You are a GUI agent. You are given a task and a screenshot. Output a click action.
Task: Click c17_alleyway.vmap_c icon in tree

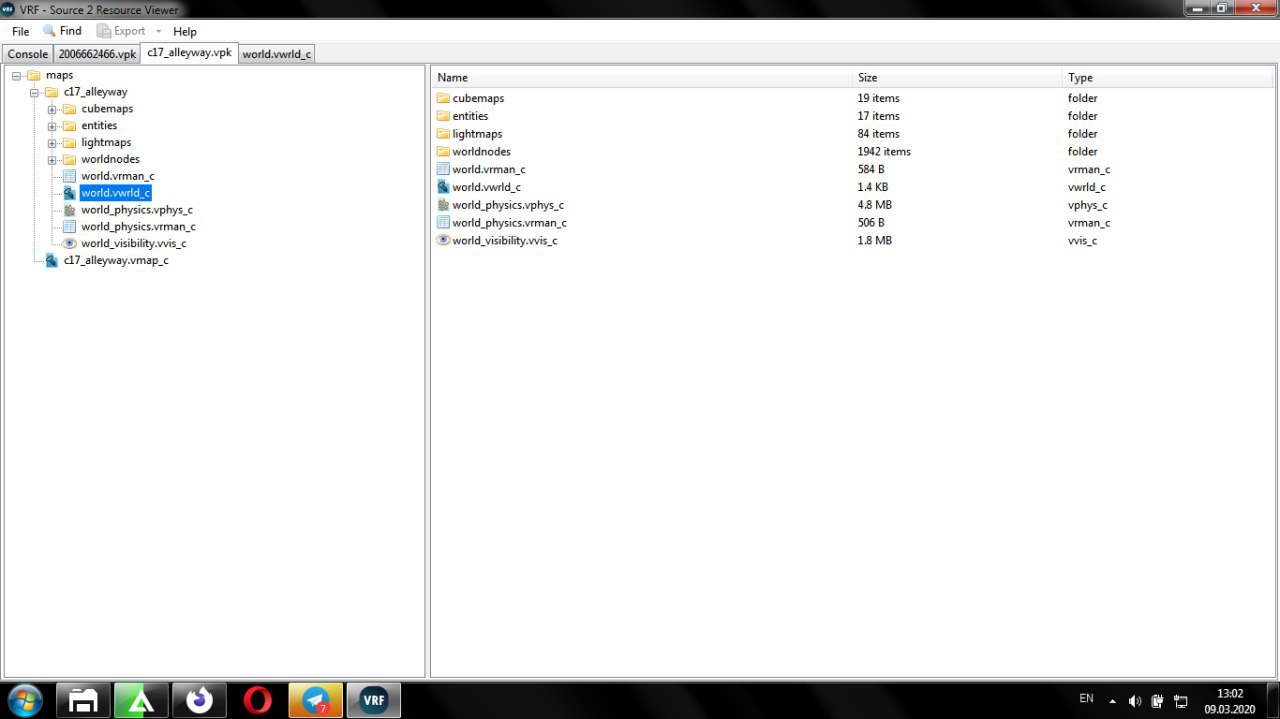[x=51, y=260]
